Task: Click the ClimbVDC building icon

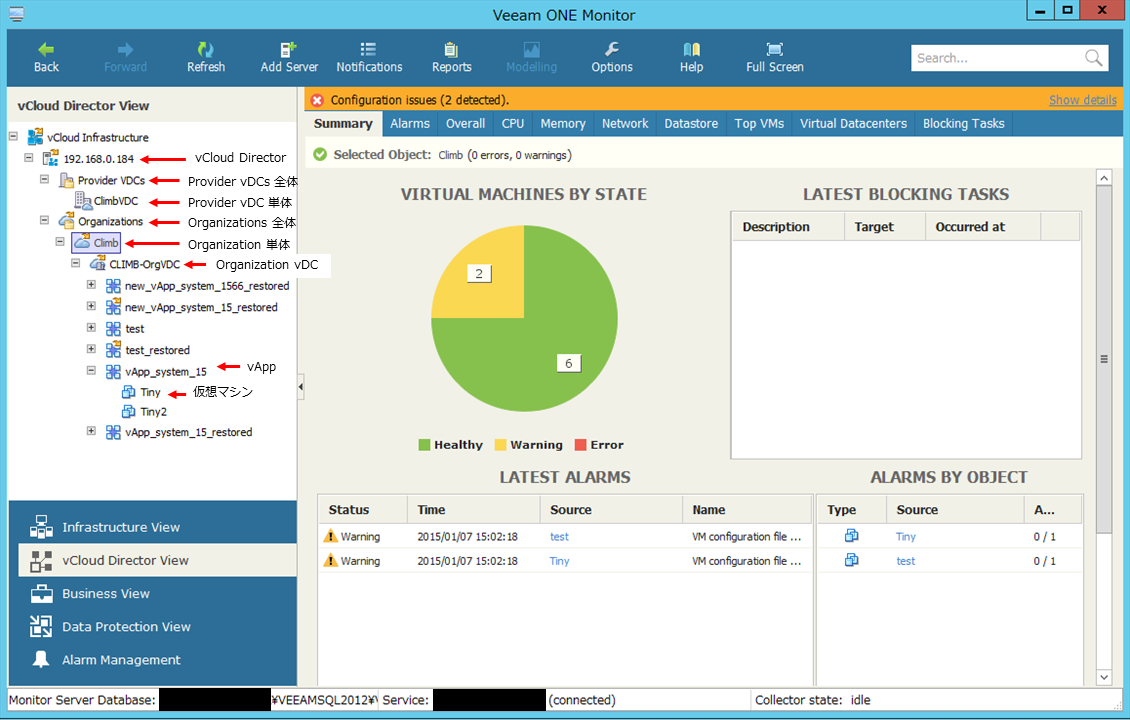Action: (x=83, y=201)
